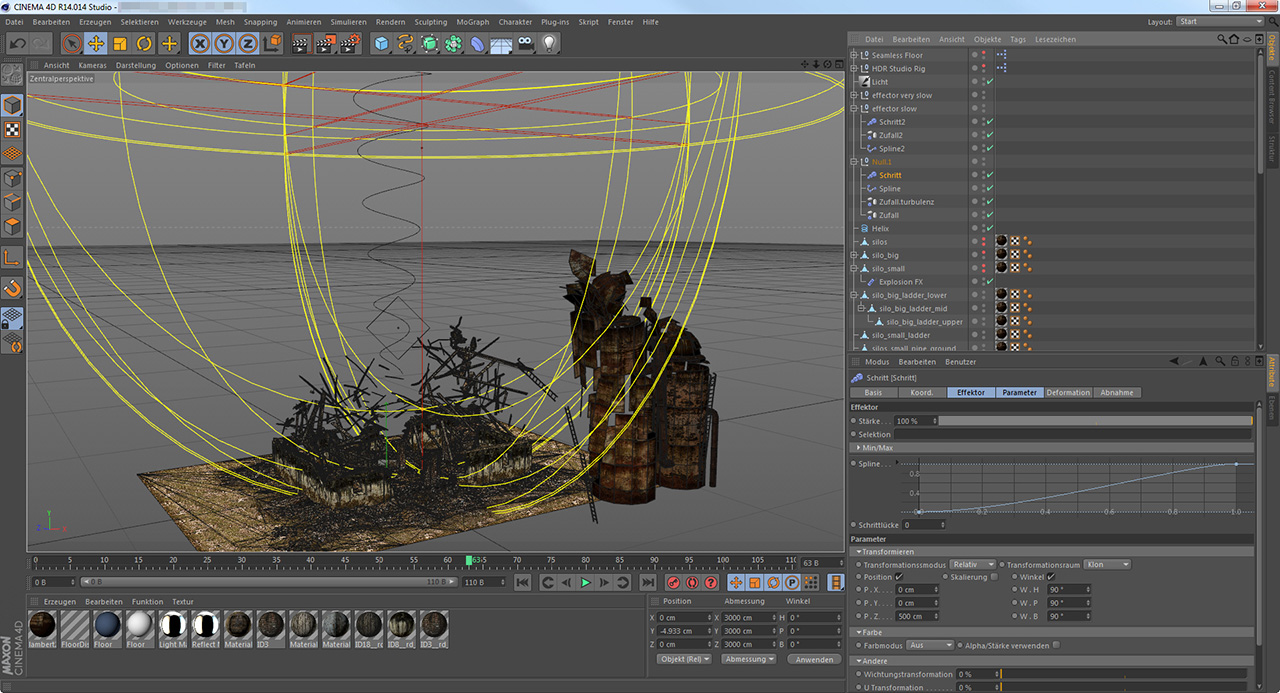This screenshot has width=1280, height=693.
Task: Activate the Rotate tool
Action: click(144, 43)
